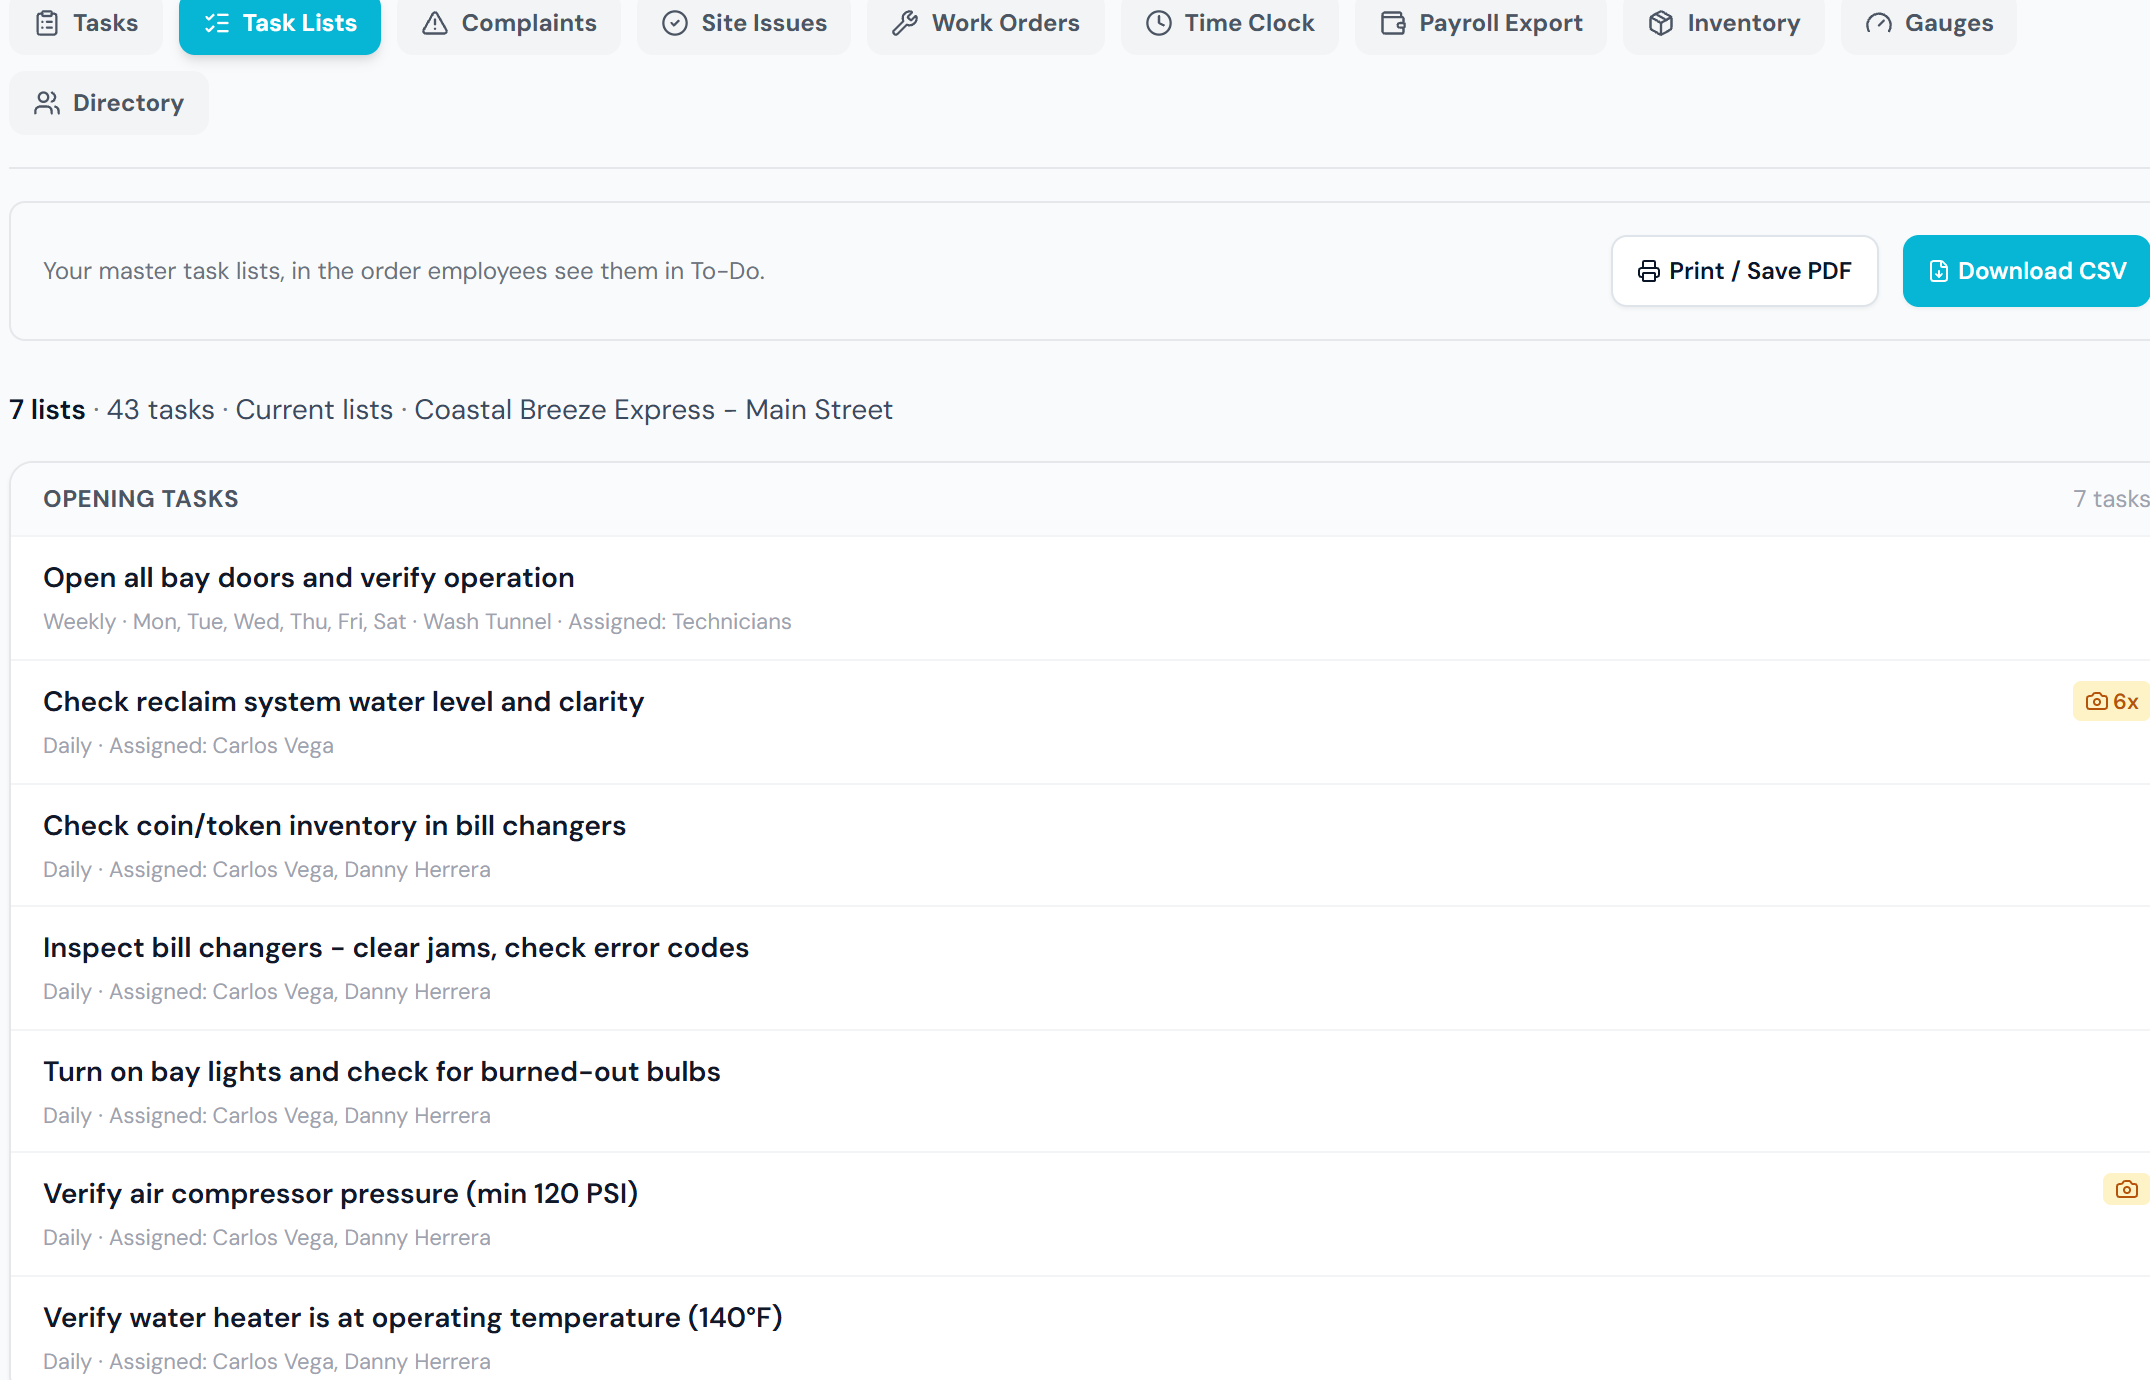The width and height of the screenshot is (2150, 1380).
Task: Click 'Coastal Breeze Express – Main Street' text
Action: (x=653, y=410)
